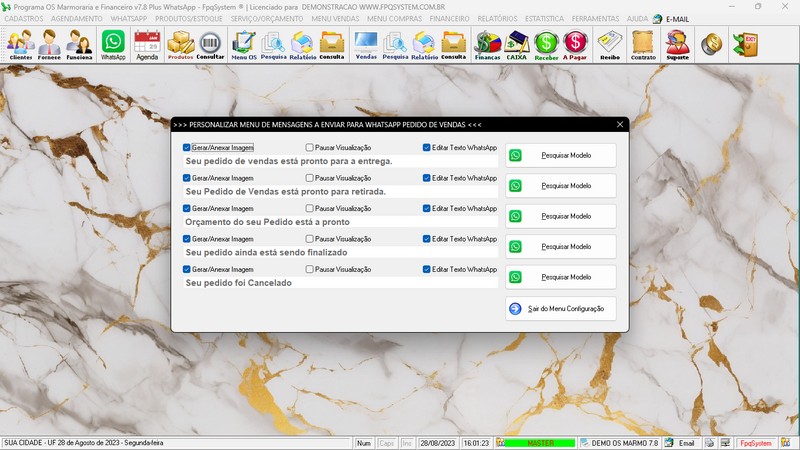Click Pesquisar Modelo for Cancelado message
Screen dimensions: 800x450
click(x=561, y=277)
